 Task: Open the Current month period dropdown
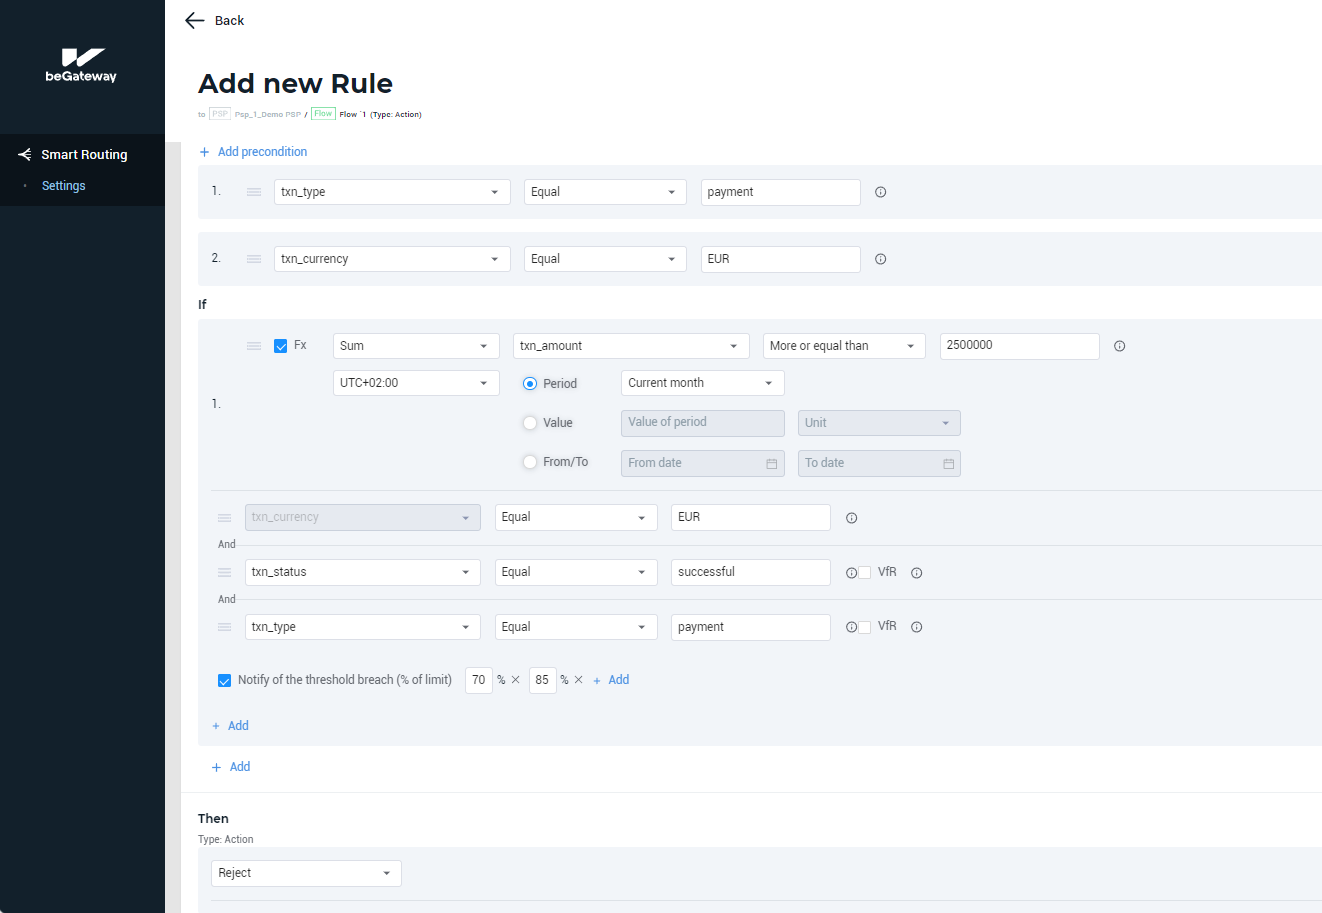[702, 383]
